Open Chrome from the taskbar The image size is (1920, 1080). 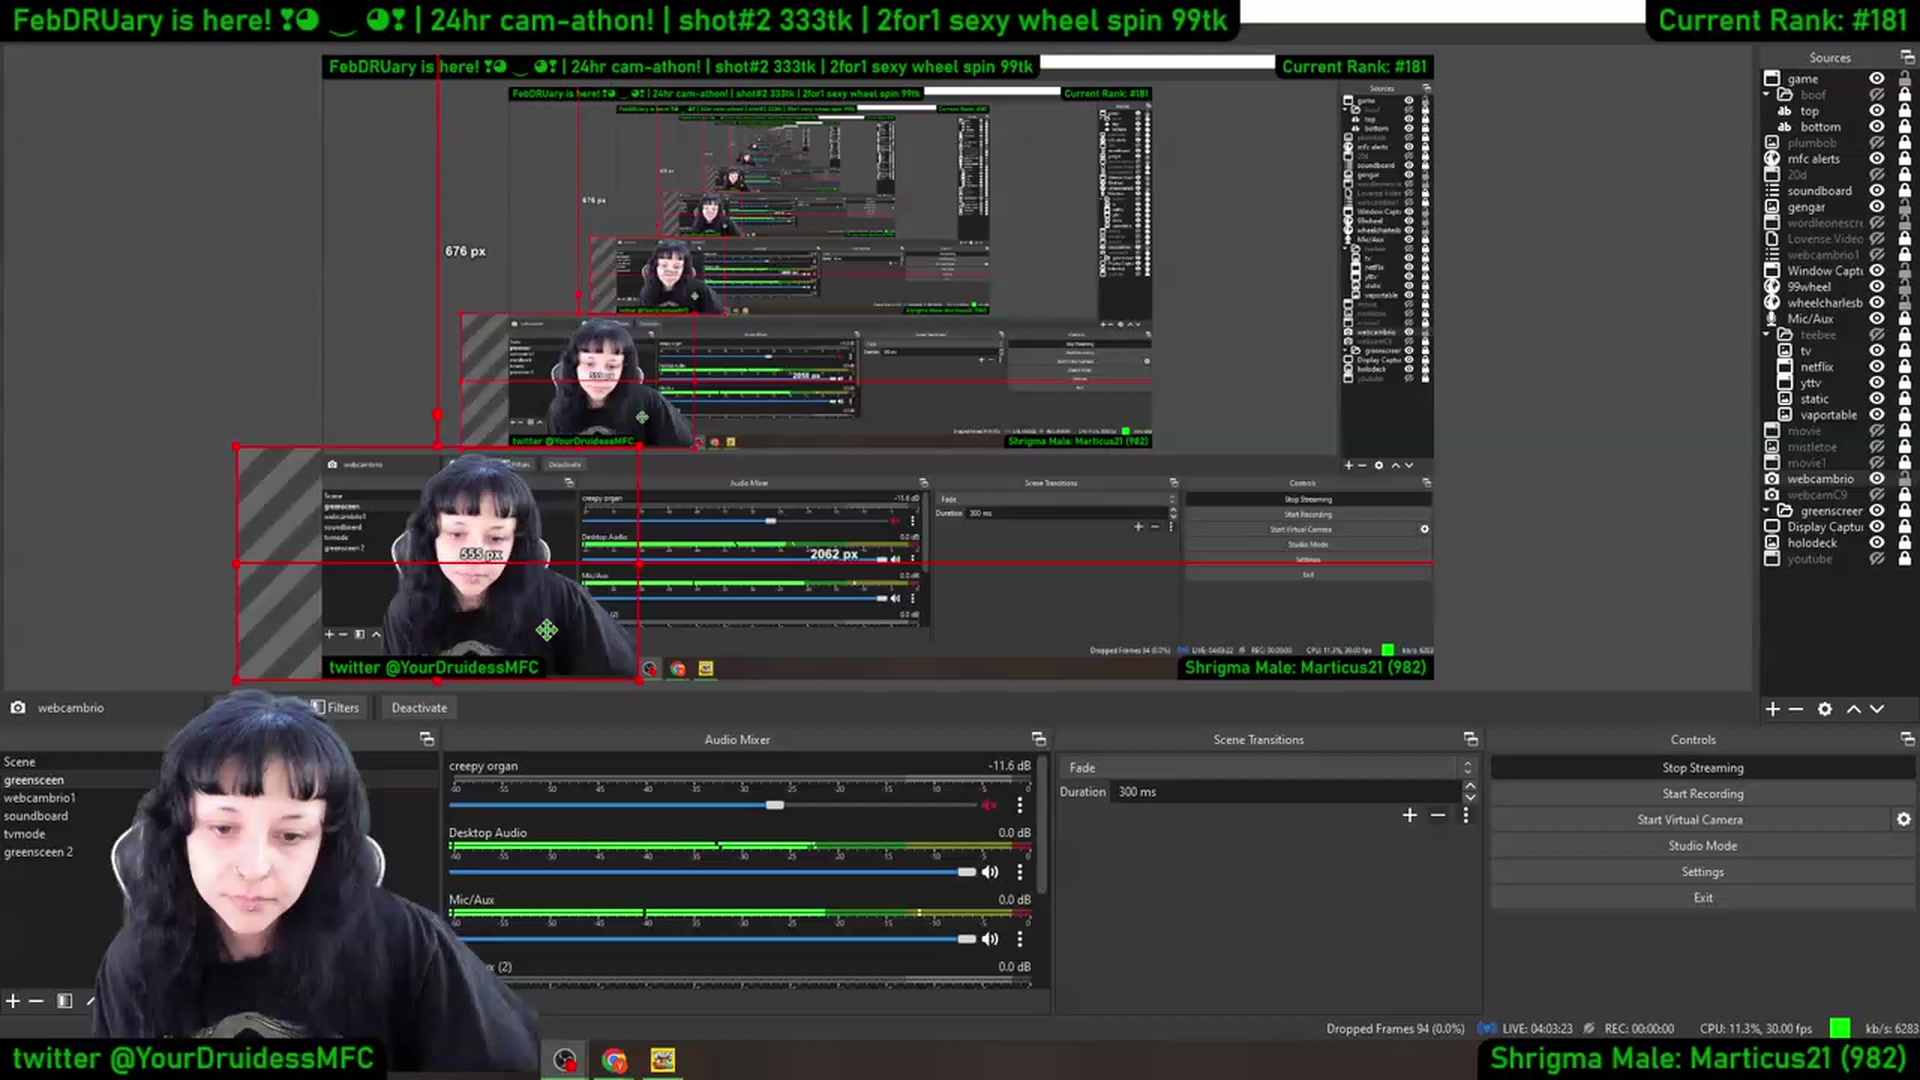point(614,1060)
